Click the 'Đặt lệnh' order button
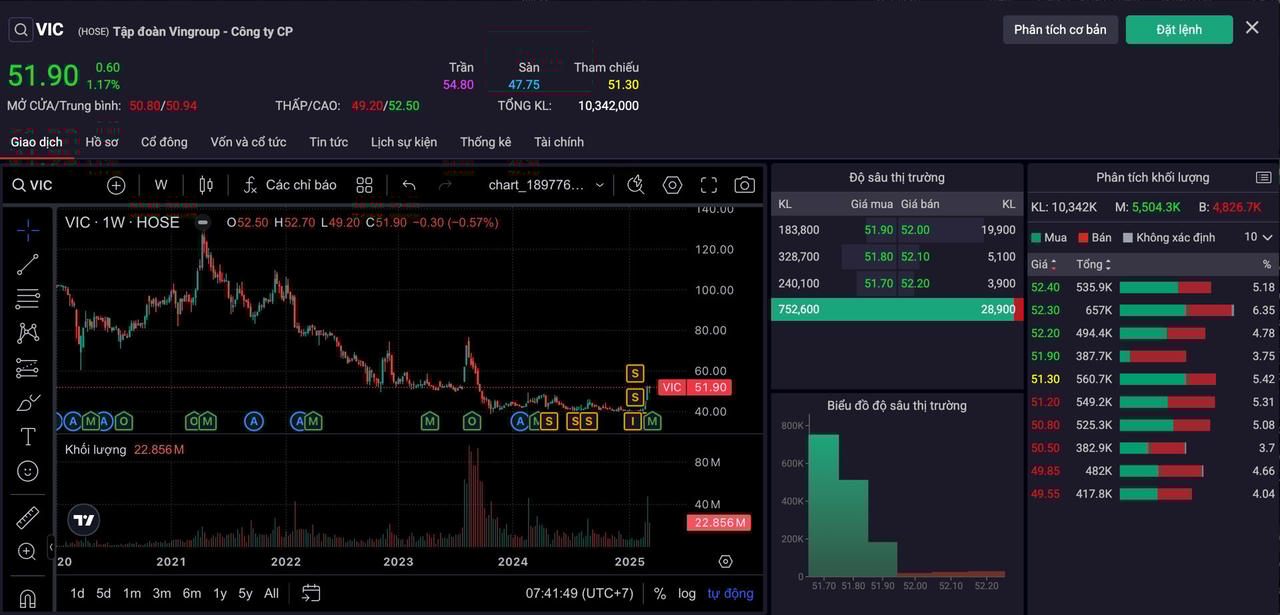 [x=1179, y=29]
